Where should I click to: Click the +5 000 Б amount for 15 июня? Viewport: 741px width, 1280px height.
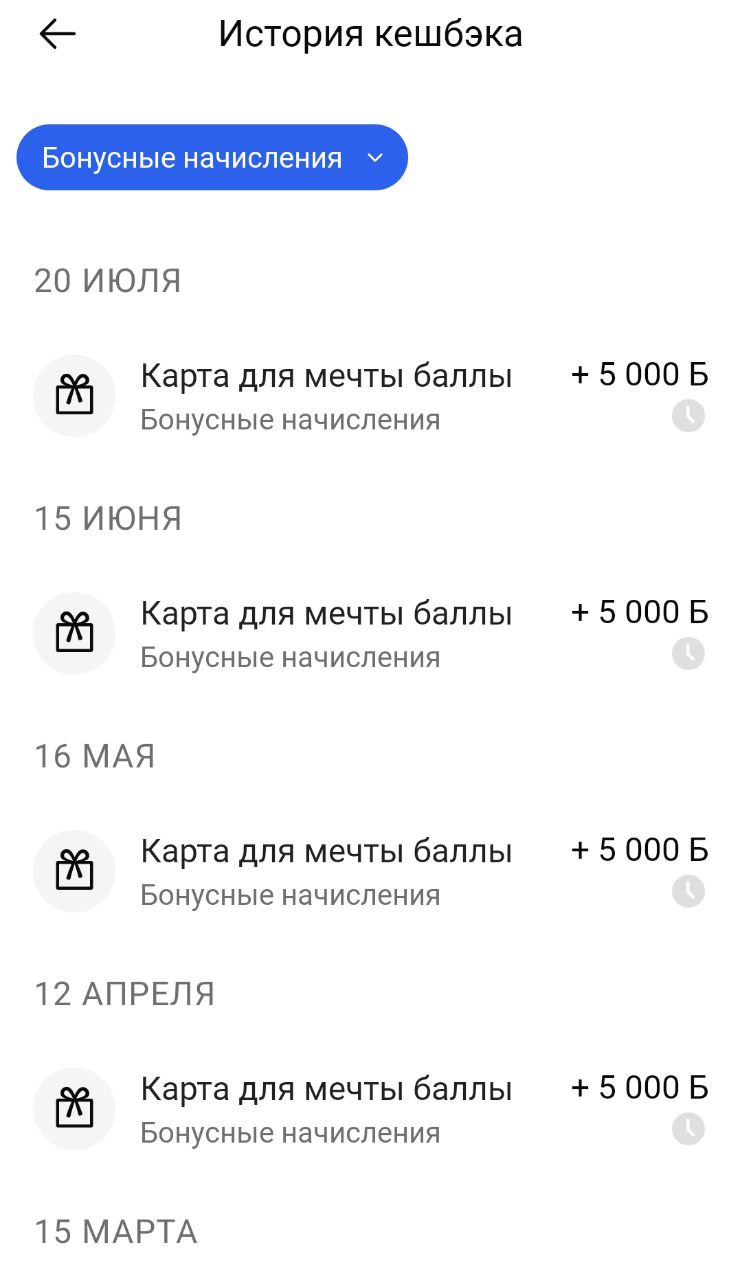[639, 612]
